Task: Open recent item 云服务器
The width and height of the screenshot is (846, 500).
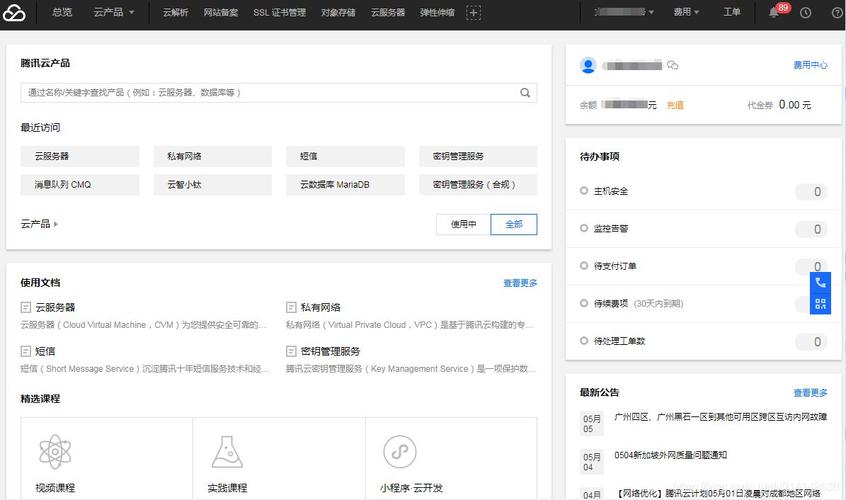Action: click(x=80, y=156)
